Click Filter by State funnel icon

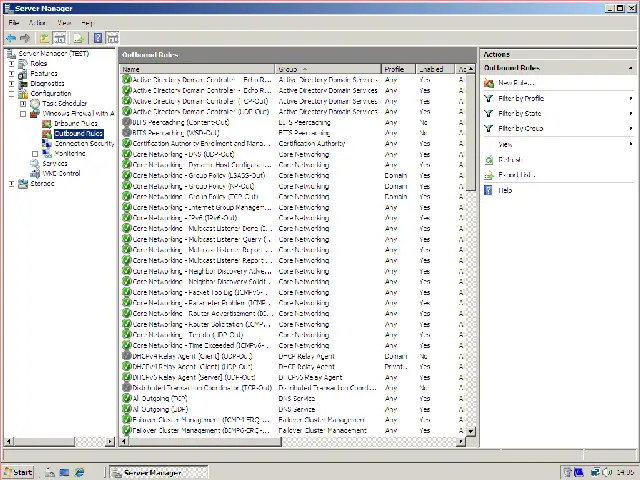[x=489, y=113]
